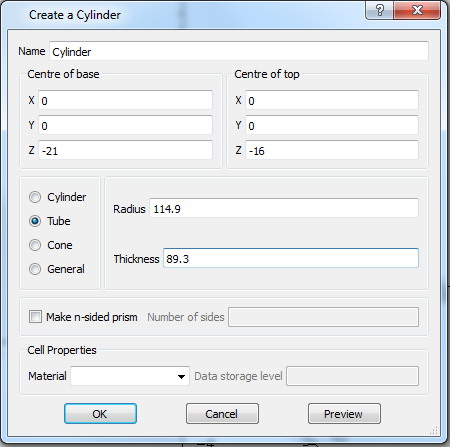The width and height of the screenshot is (450, 447).
Task: Focus the Name text field
Action: [x=239, y=51]
